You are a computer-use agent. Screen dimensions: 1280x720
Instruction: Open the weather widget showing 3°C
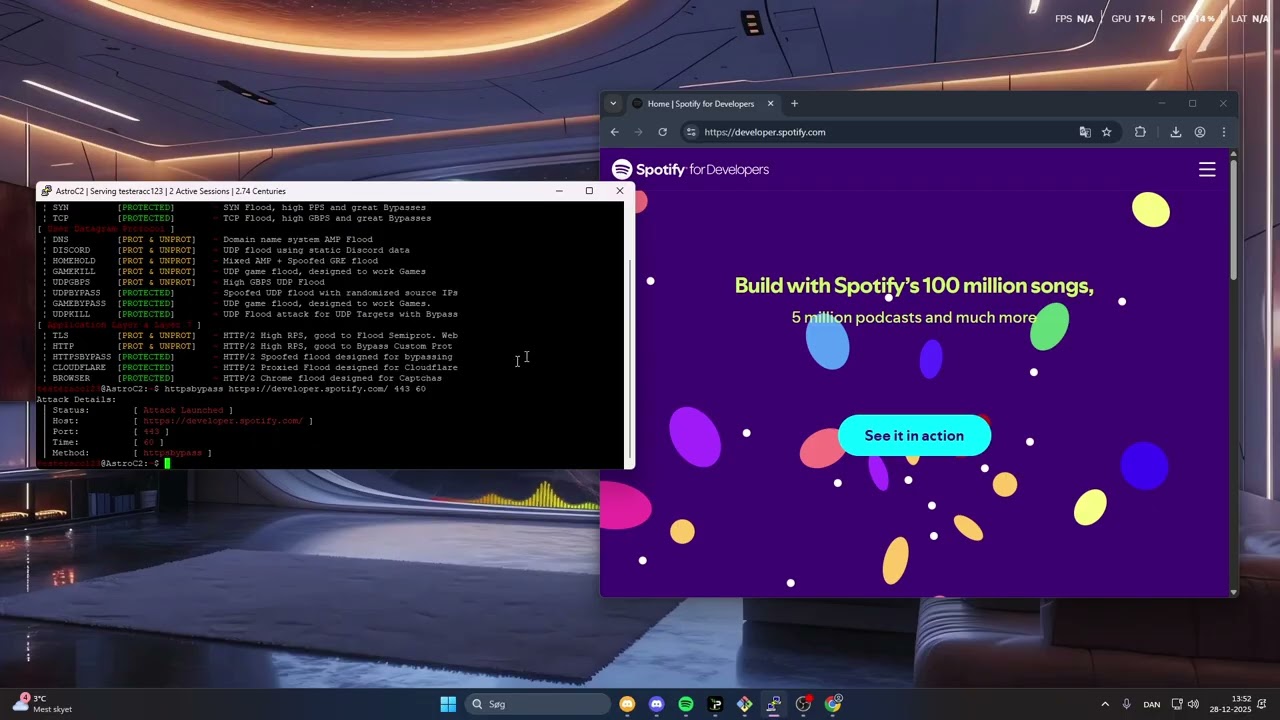click(42, 704)
